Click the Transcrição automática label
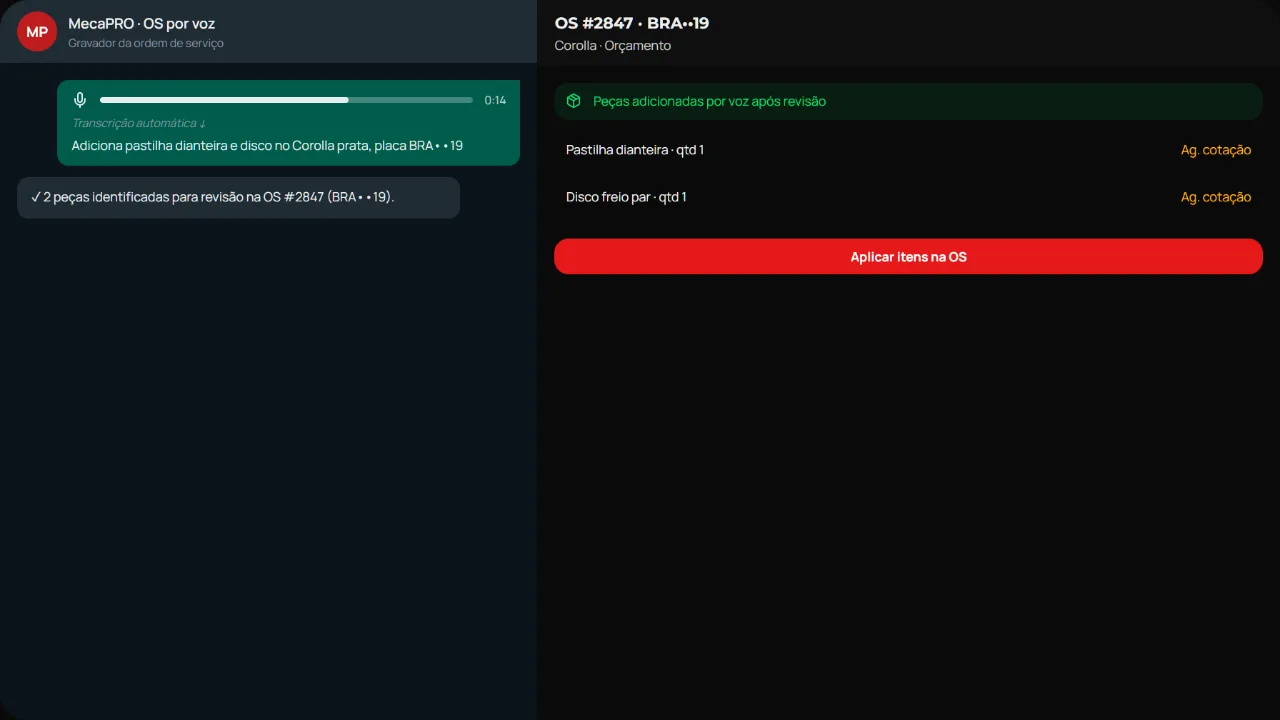1280x720 pixels. (x=139, y=123)
